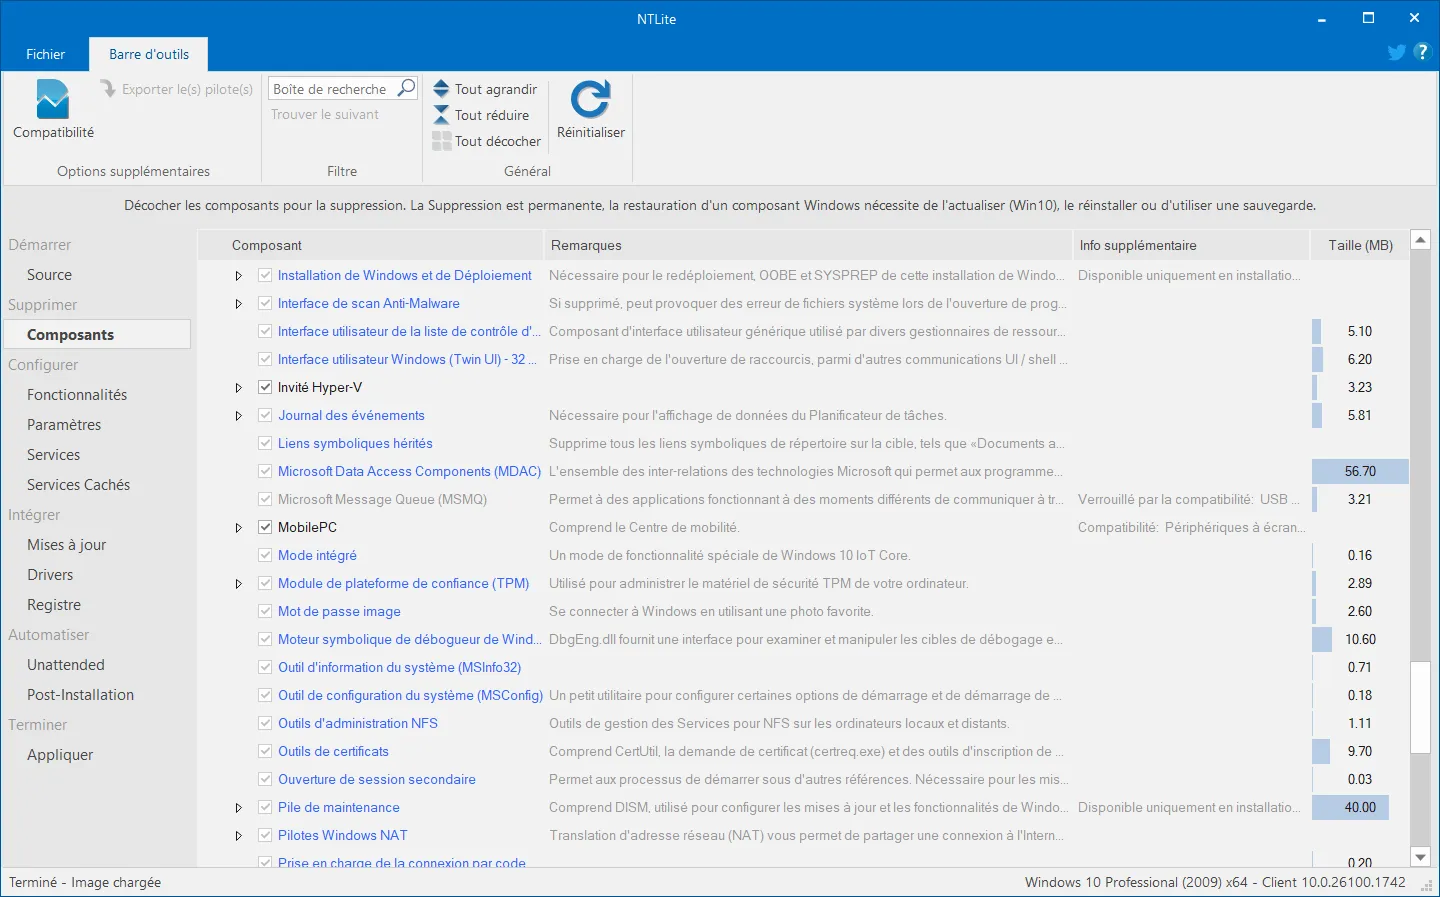Open the Compatibilité options
The width and height of the screenshot is (1440, 897).
click(53, 109)
